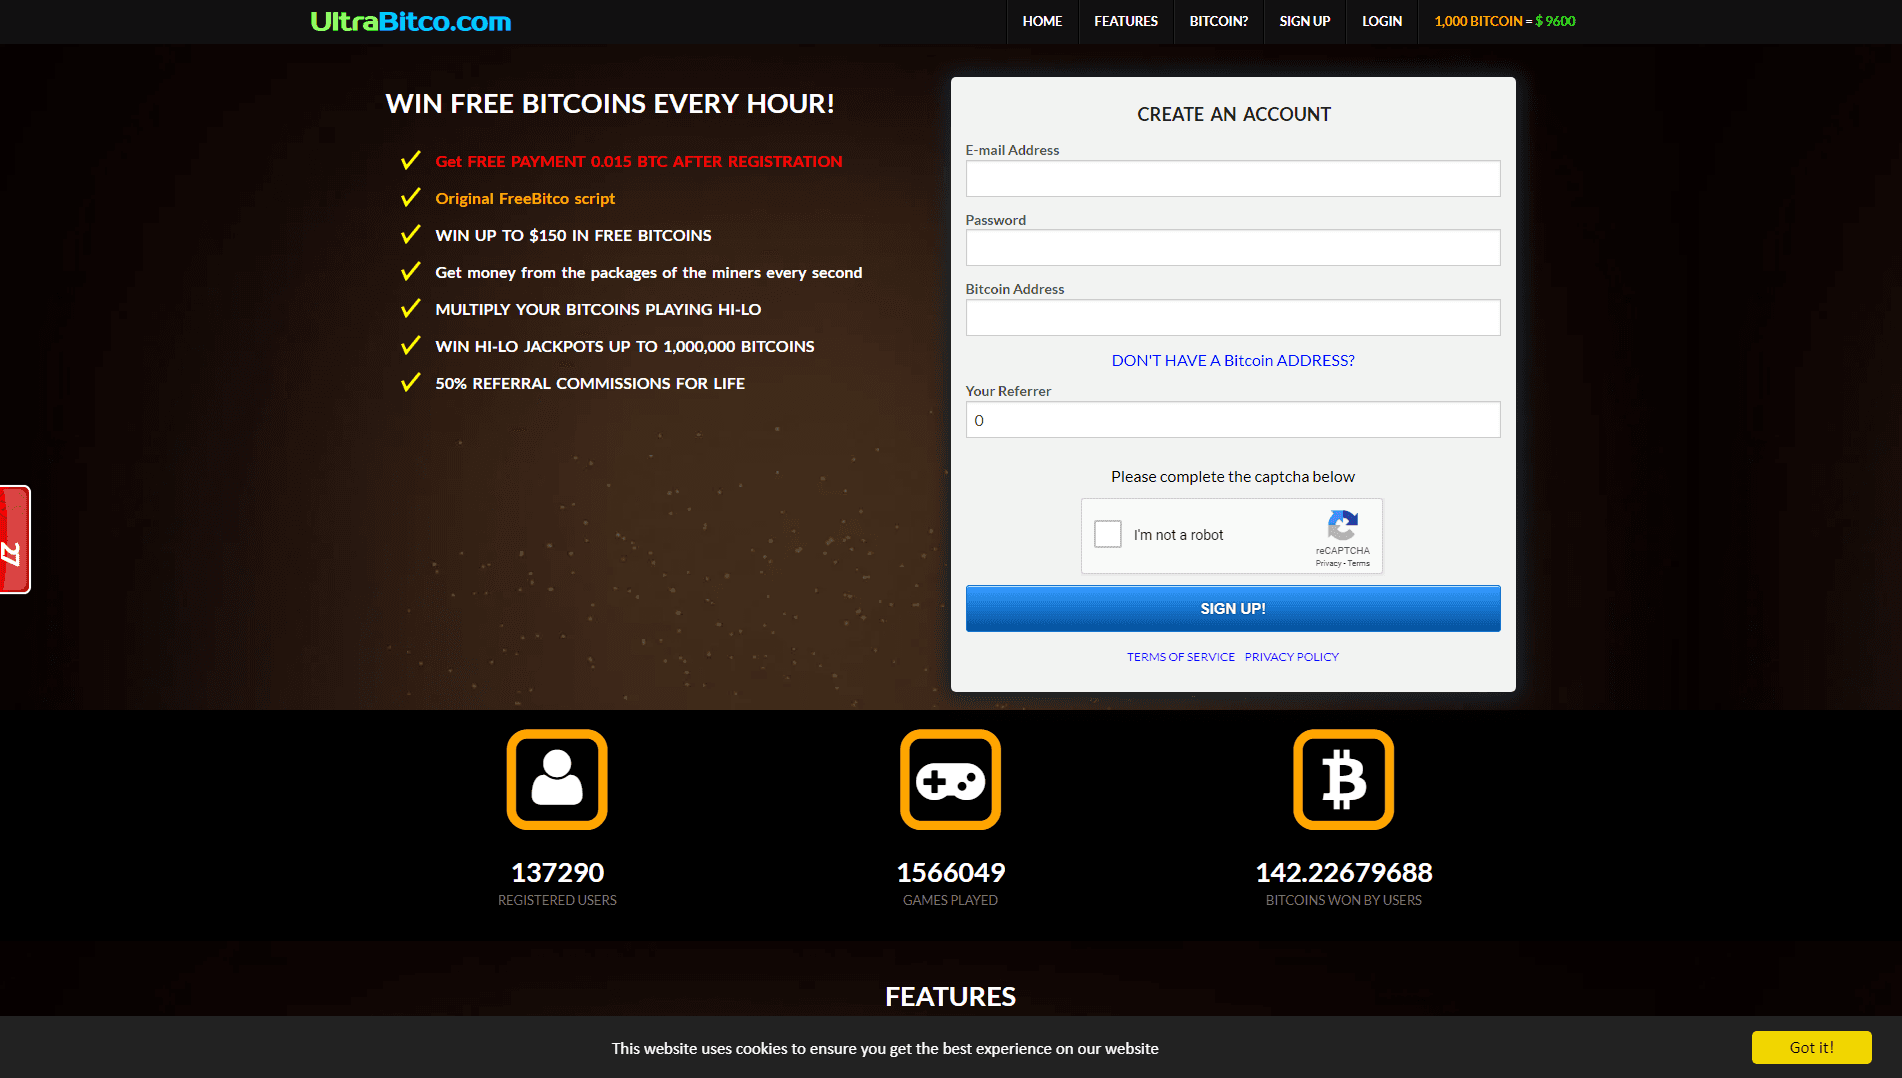
Task: Click inside the E-mail Address field
Action: coord(1232,178)
